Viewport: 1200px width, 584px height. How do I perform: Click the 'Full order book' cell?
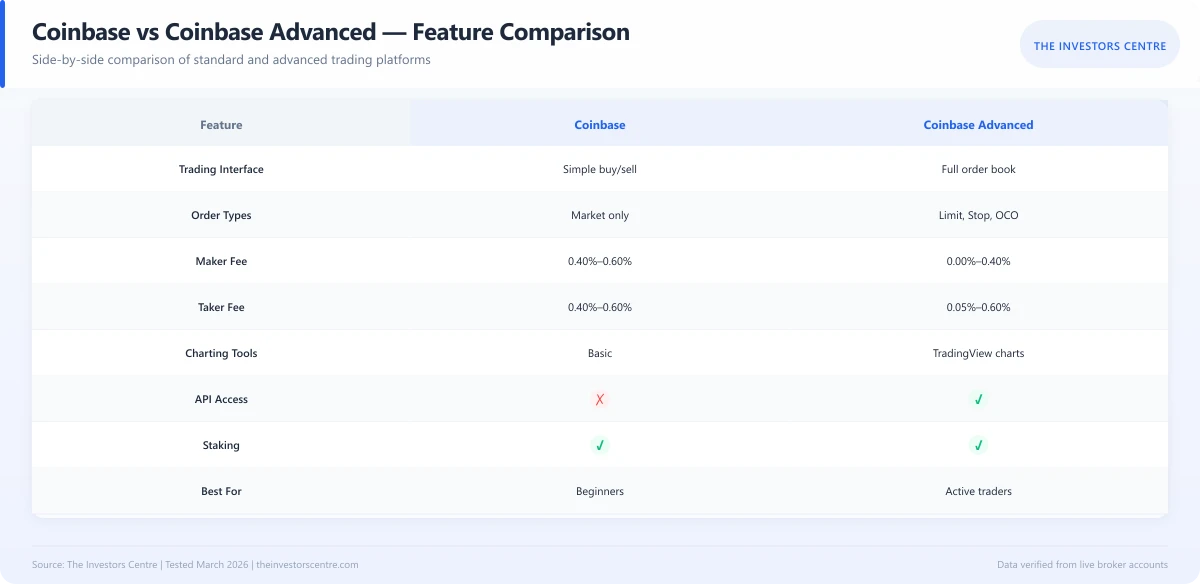point(978,169)
